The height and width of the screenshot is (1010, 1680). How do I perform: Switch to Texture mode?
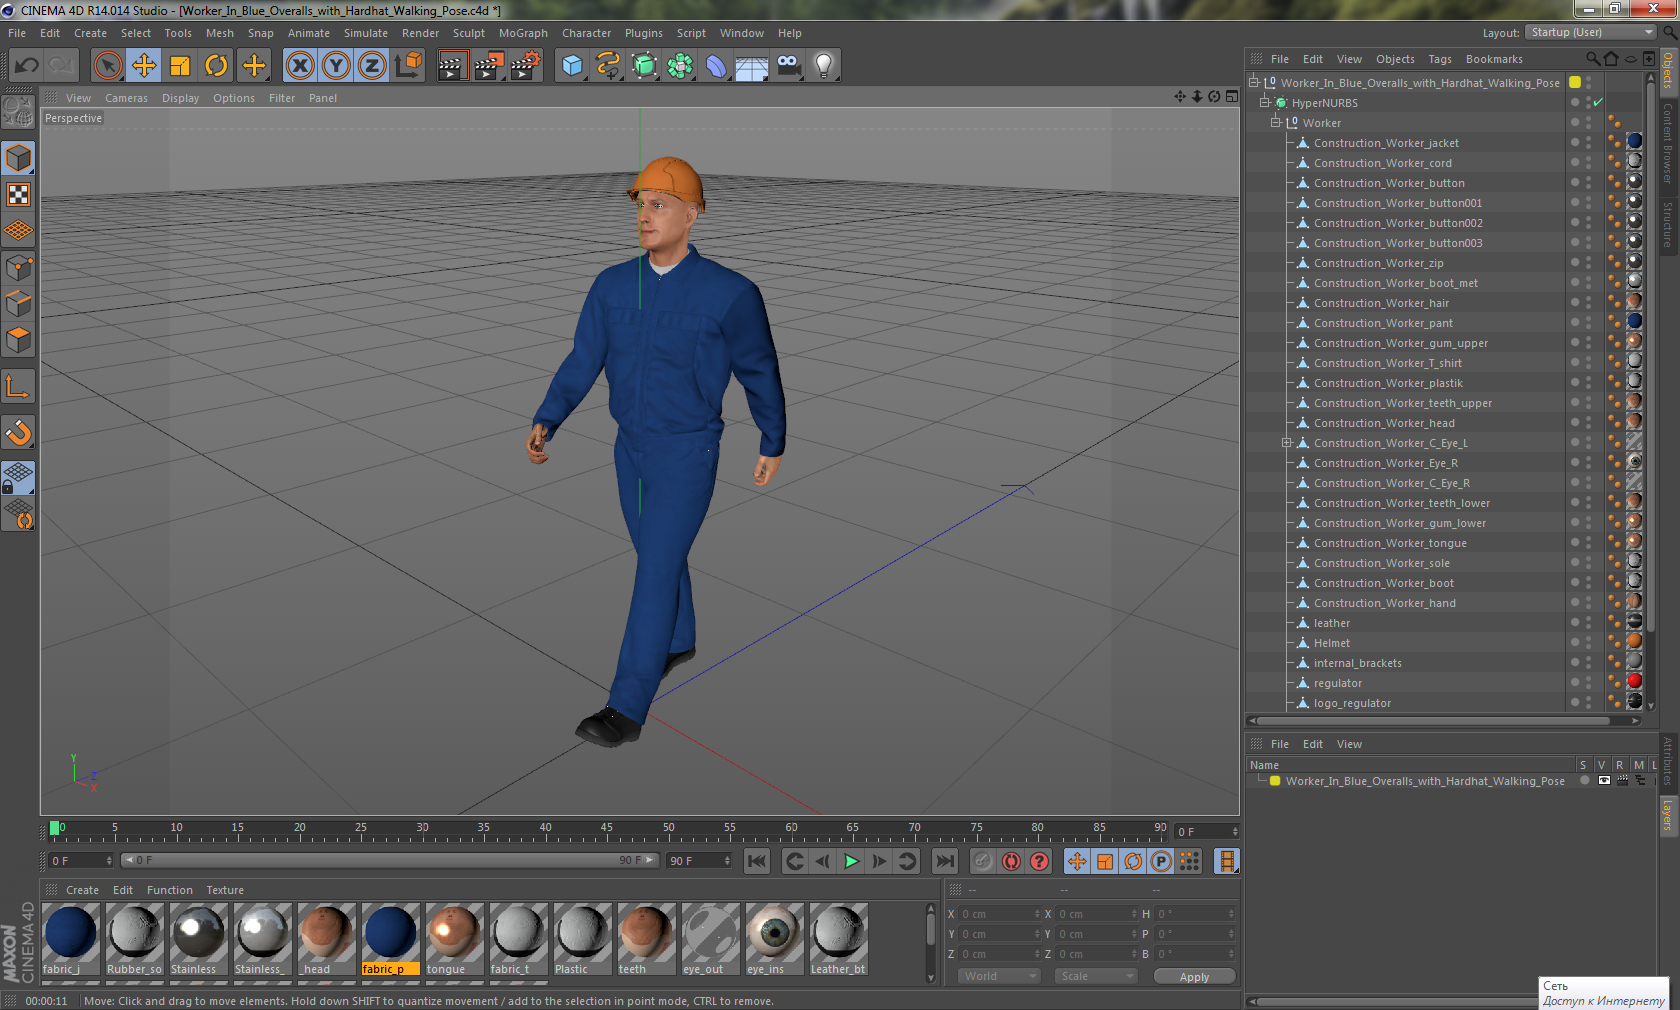[x=19, y=195]
